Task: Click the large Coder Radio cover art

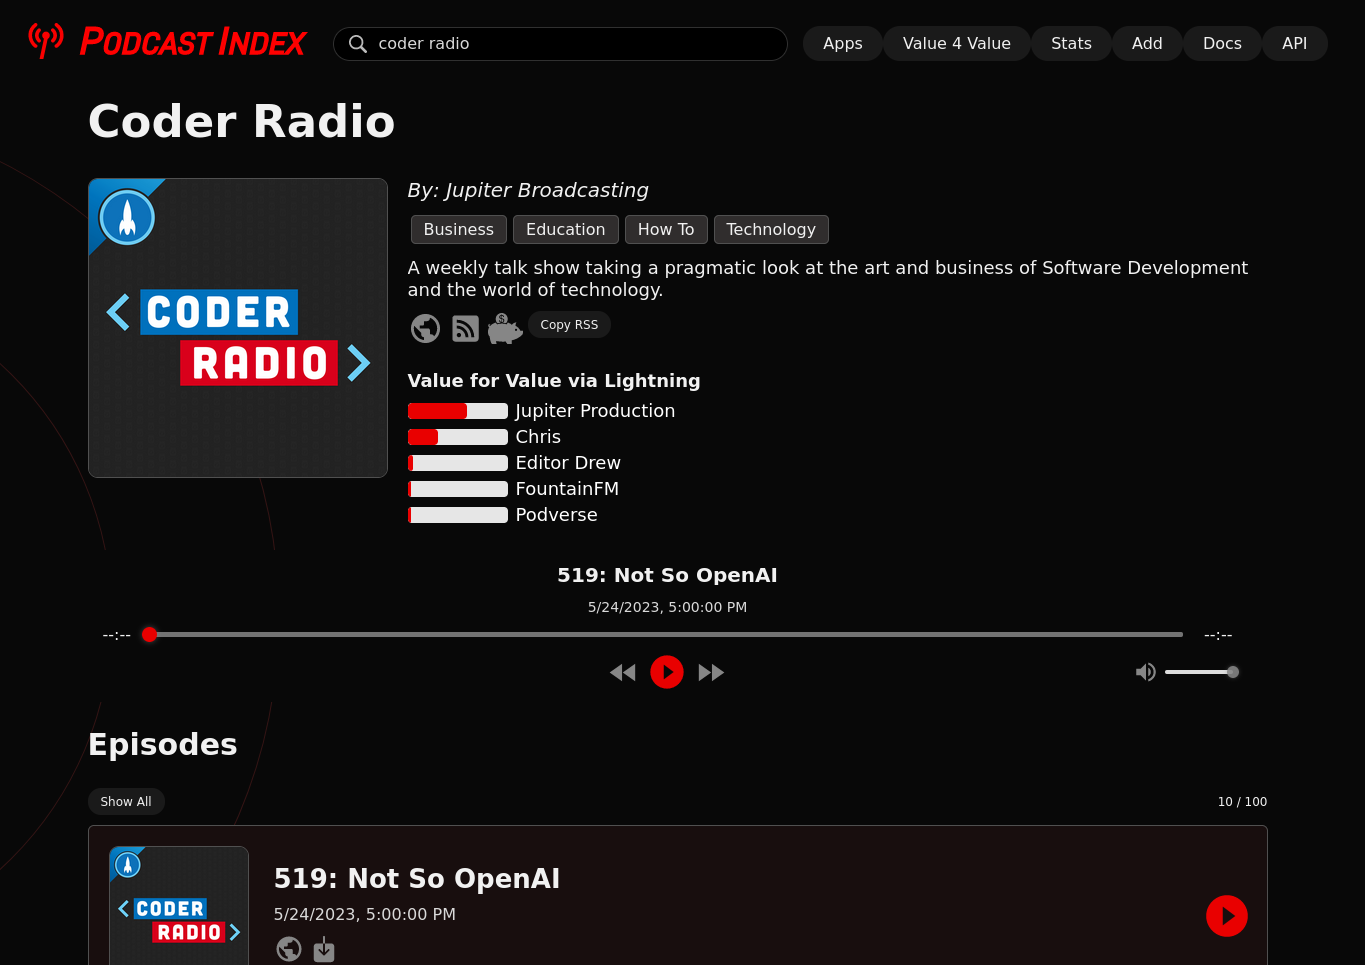Action: 238,328
